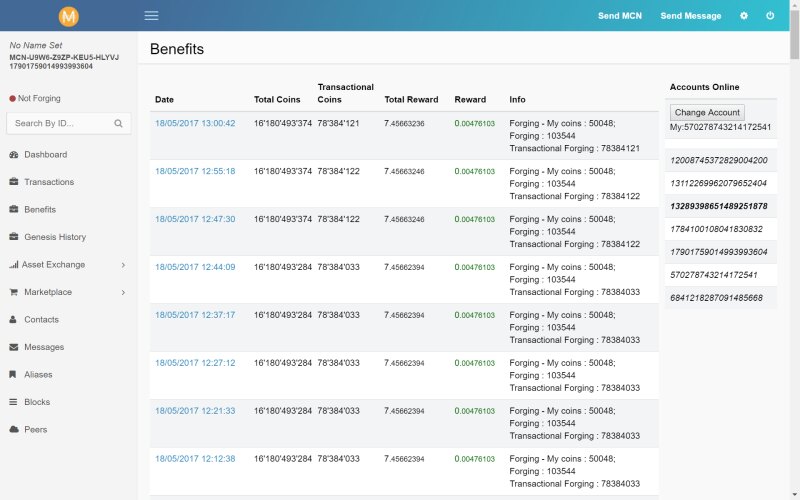
Task: Open the Transactions sidebar item
Action: [x=49, y=182]
